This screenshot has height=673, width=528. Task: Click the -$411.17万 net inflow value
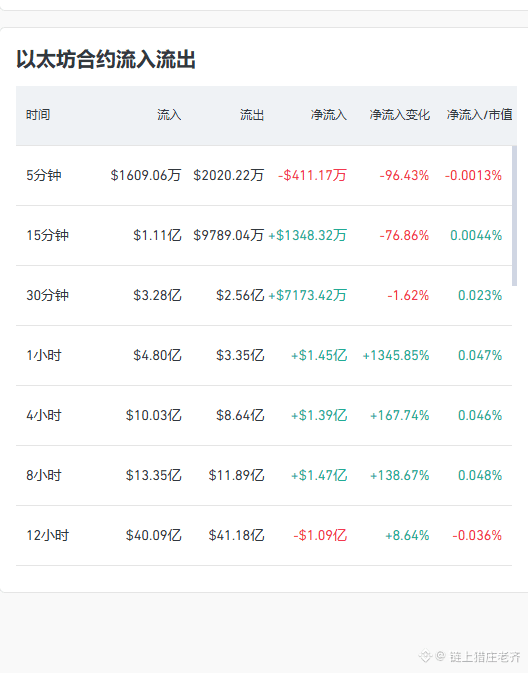pos(312,175)
